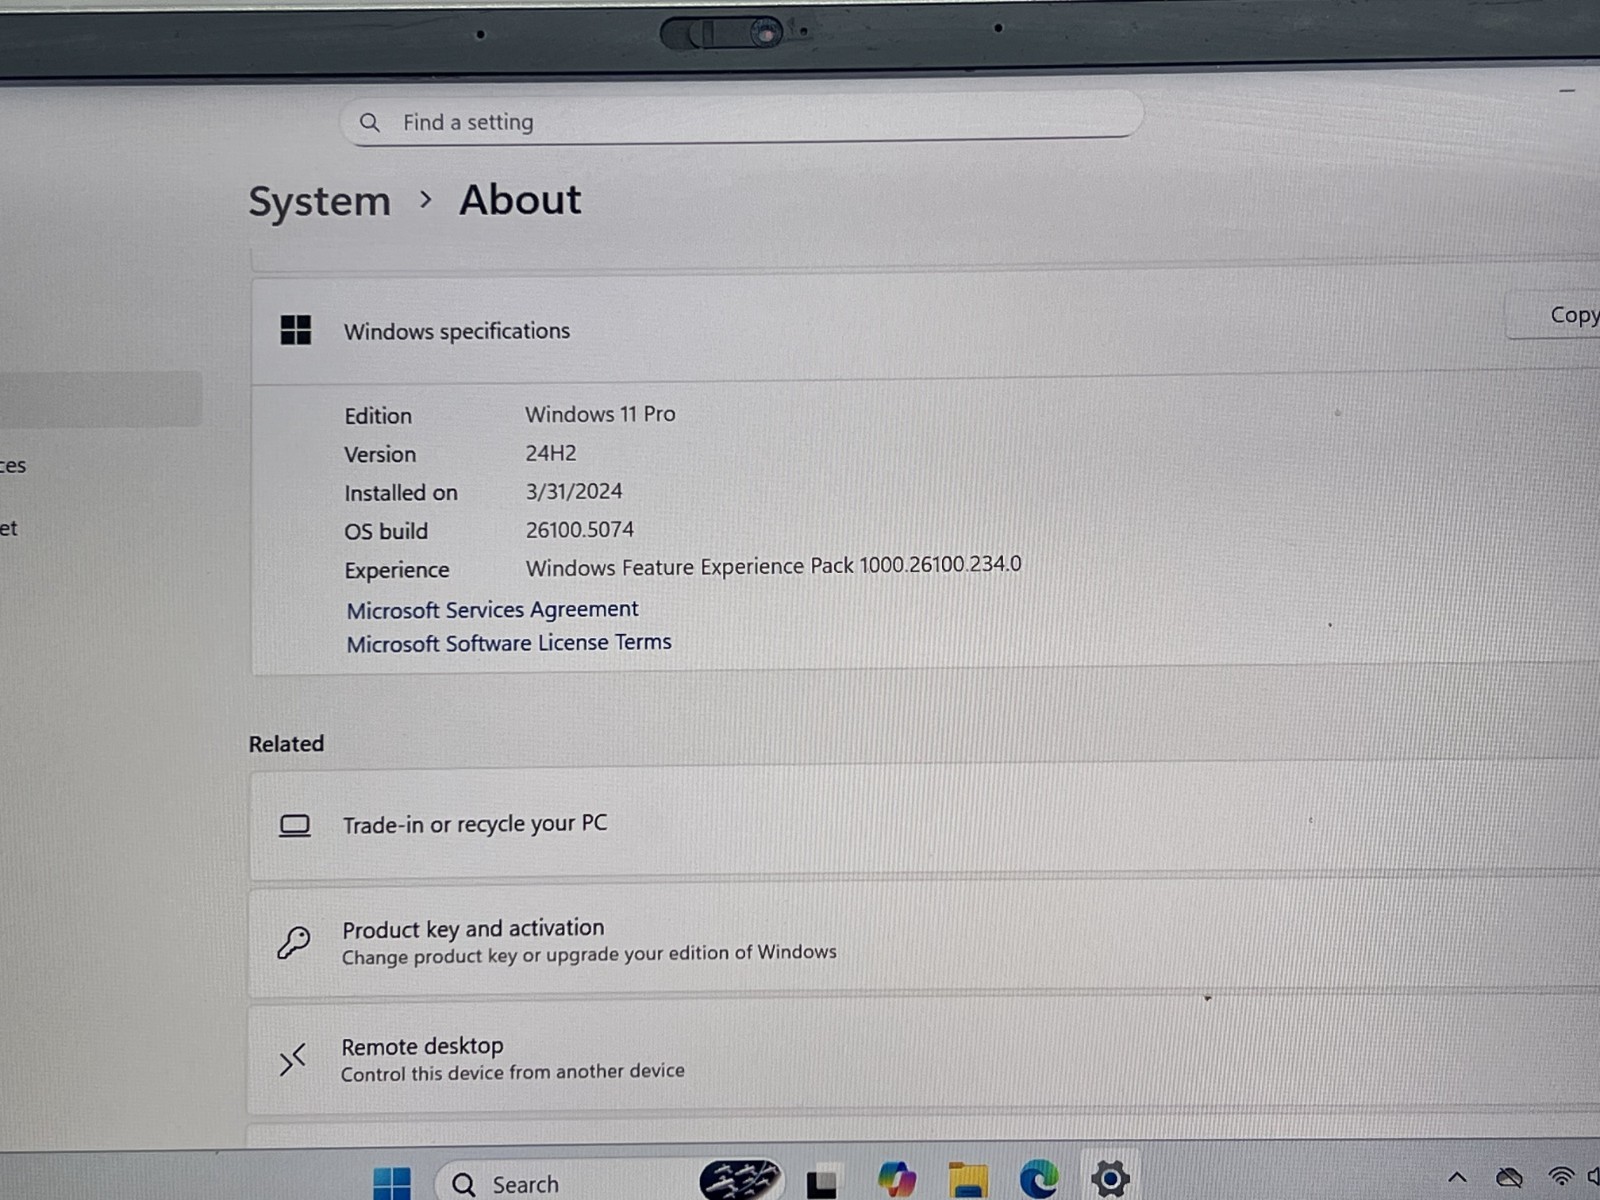The image size is (1600, 1200).
Task: Open the Wi-Fi network tray icon
Action: coord(1561,1176)
